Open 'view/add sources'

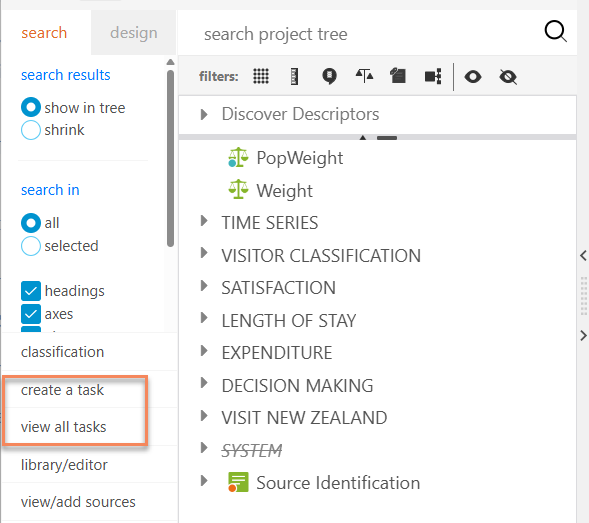tap(78, 502)
